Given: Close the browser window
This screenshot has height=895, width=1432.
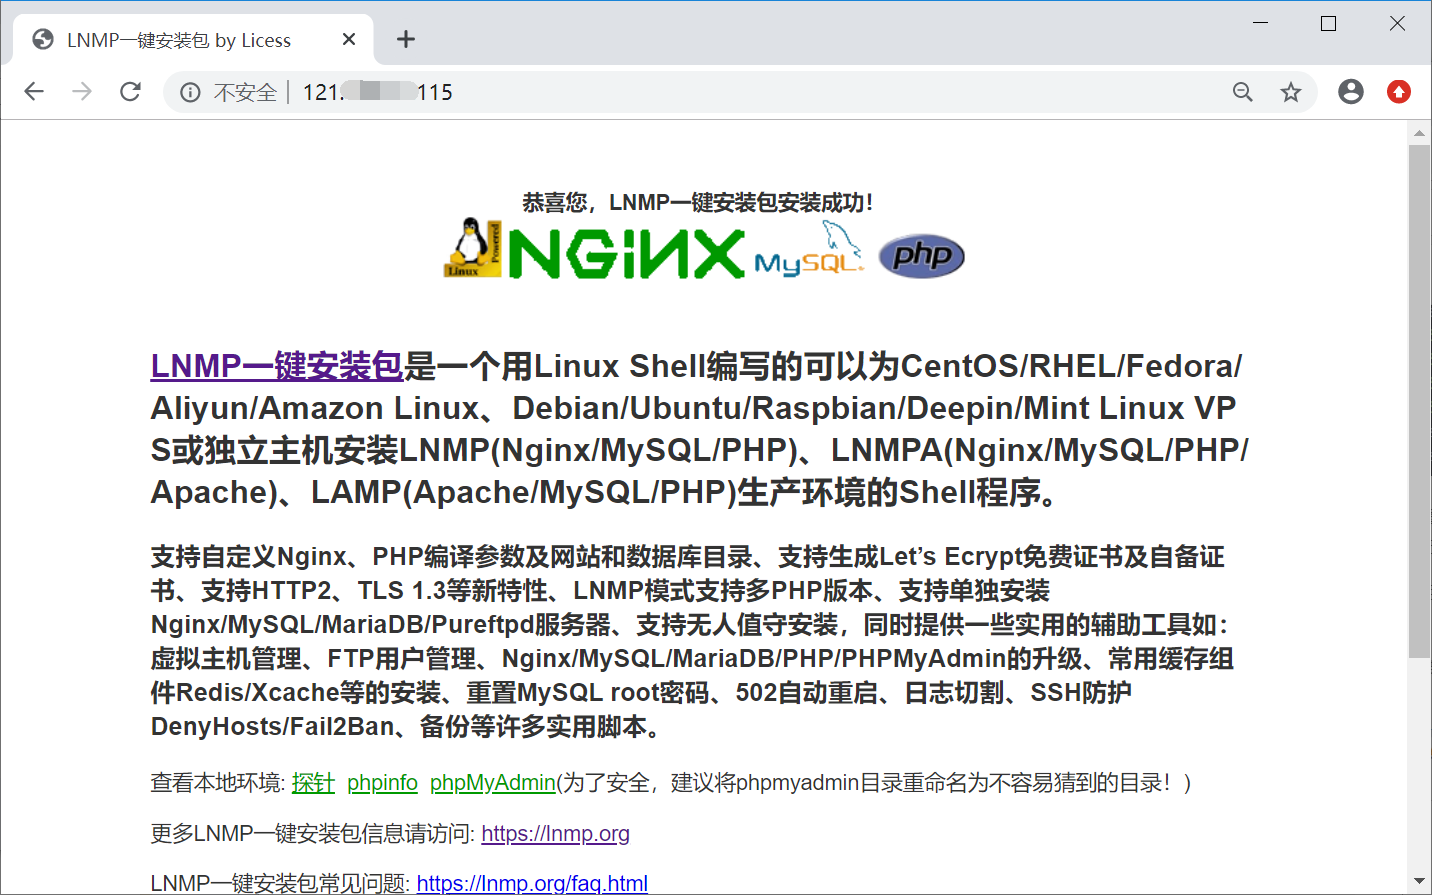Looking at the screenshot, I should pyautogui.click(x=1397, y=23).
